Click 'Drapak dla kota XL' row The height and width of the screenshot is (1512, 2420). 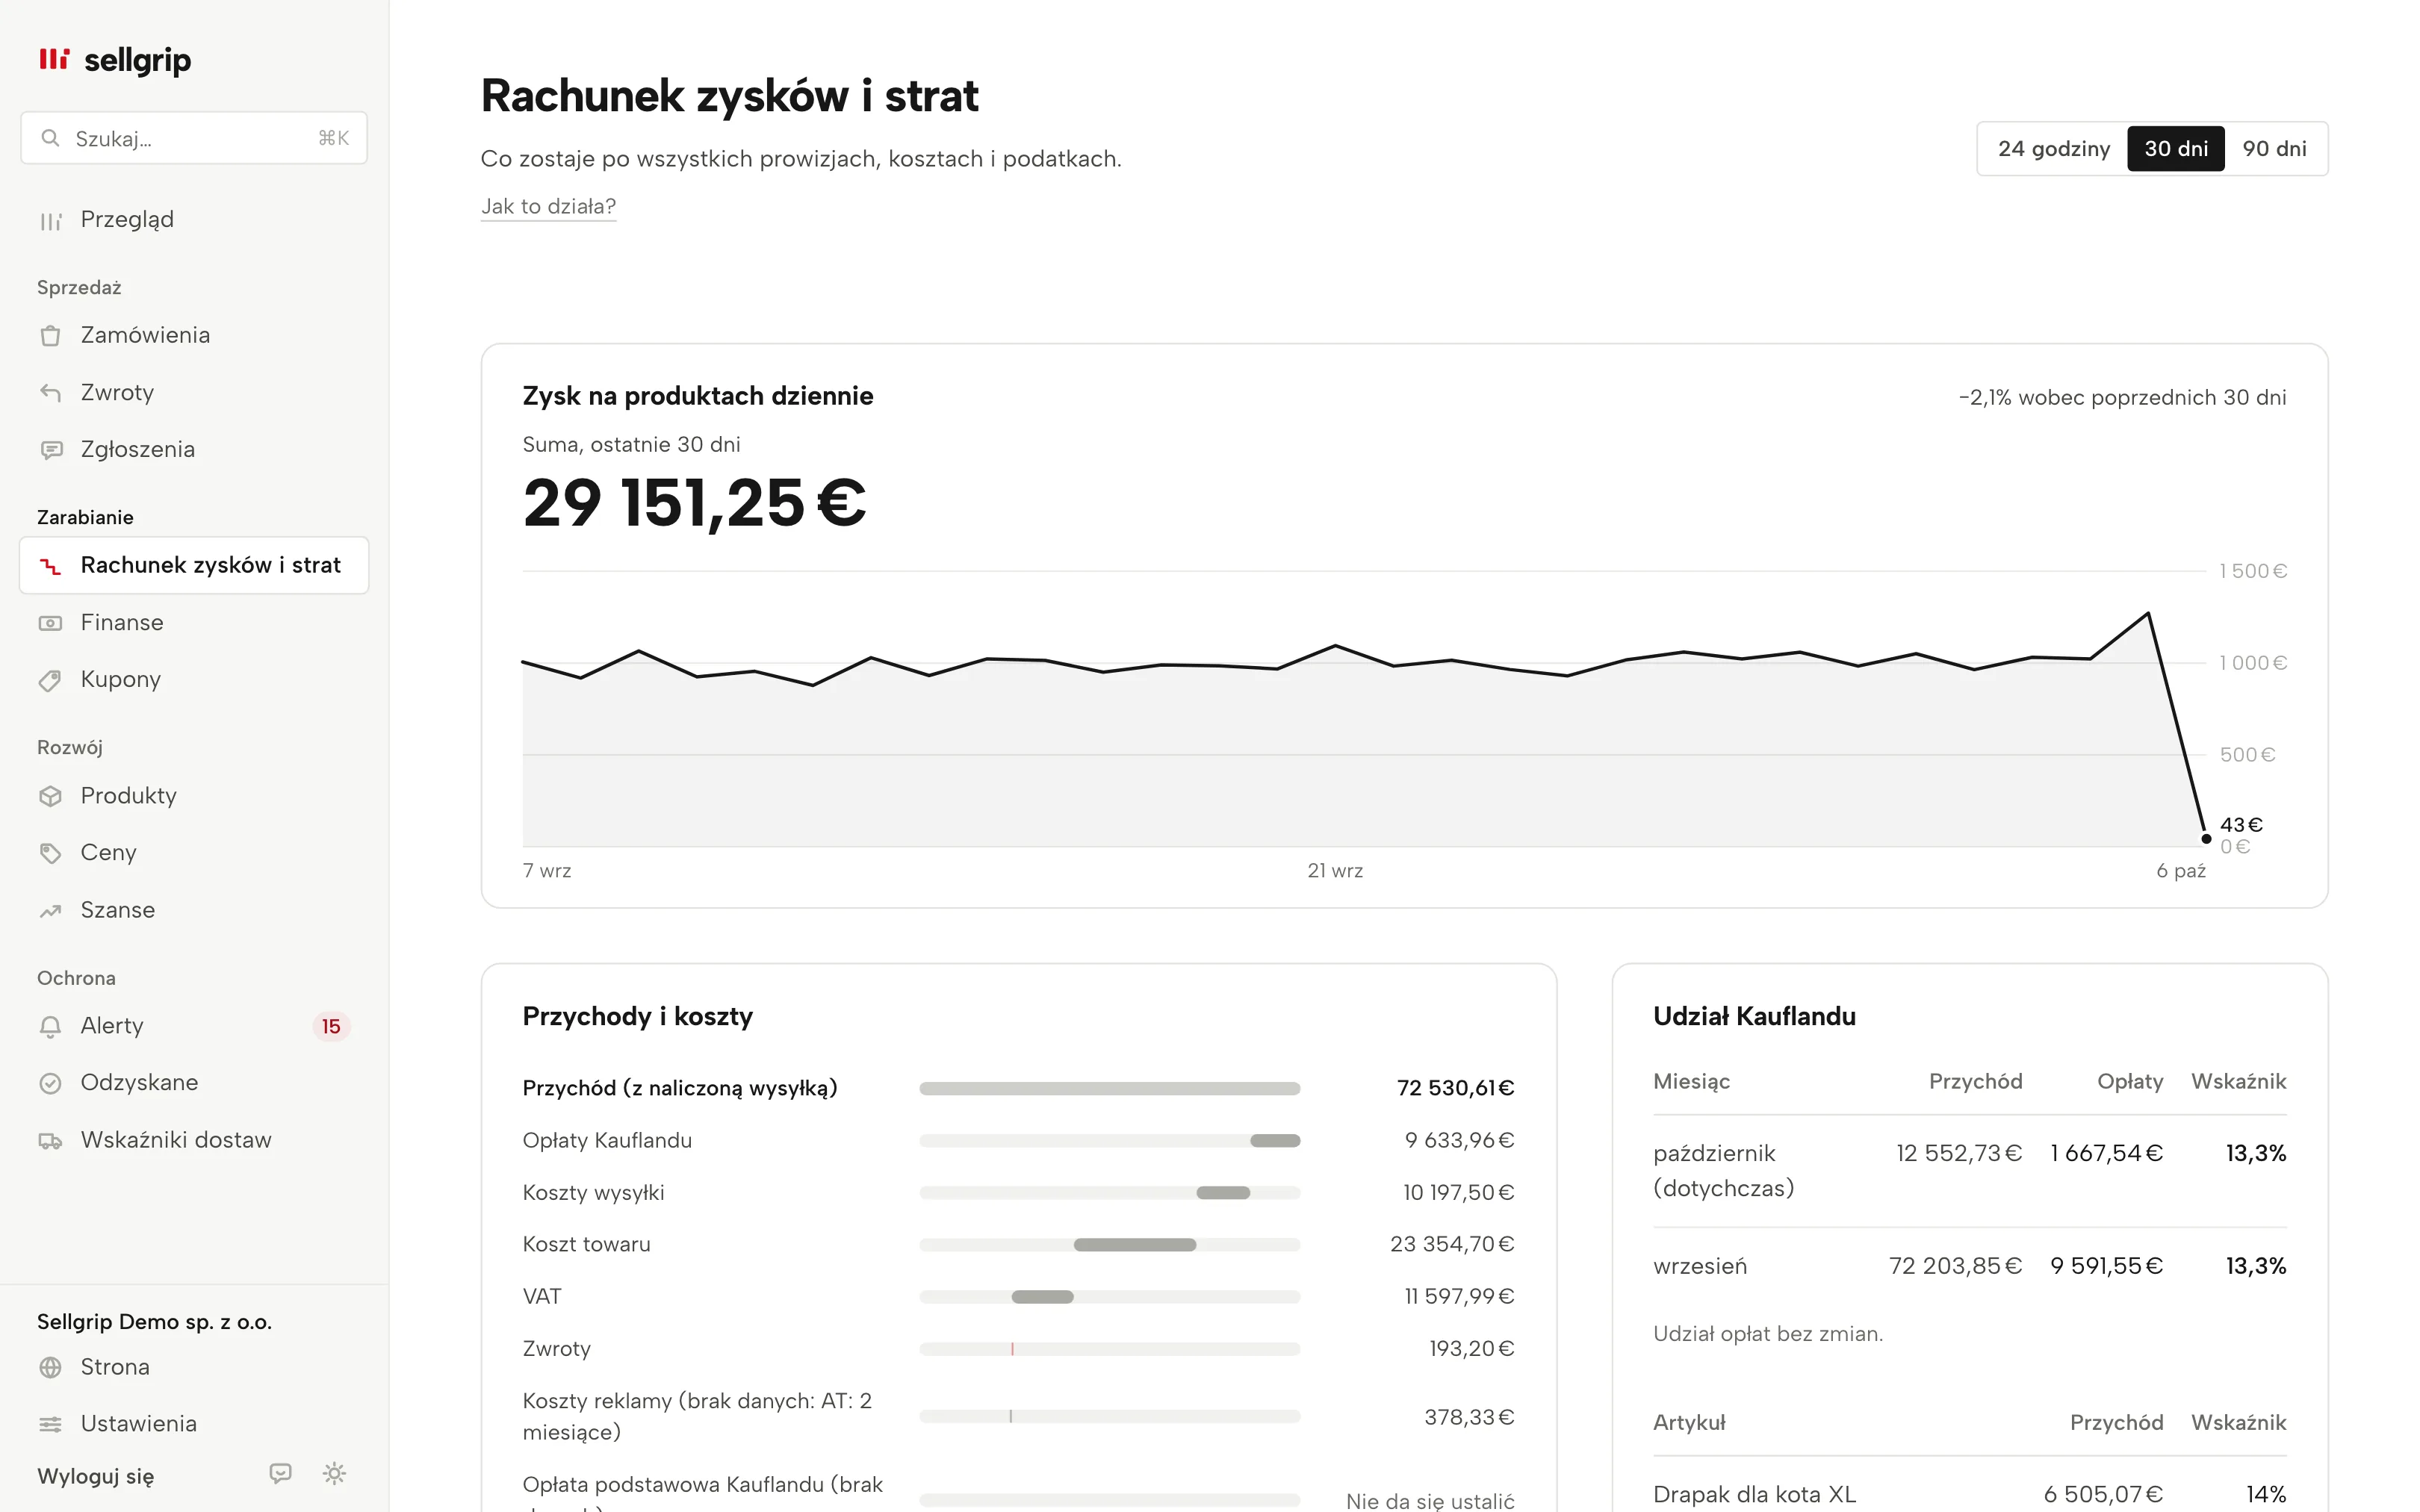click(1970, 1494)
